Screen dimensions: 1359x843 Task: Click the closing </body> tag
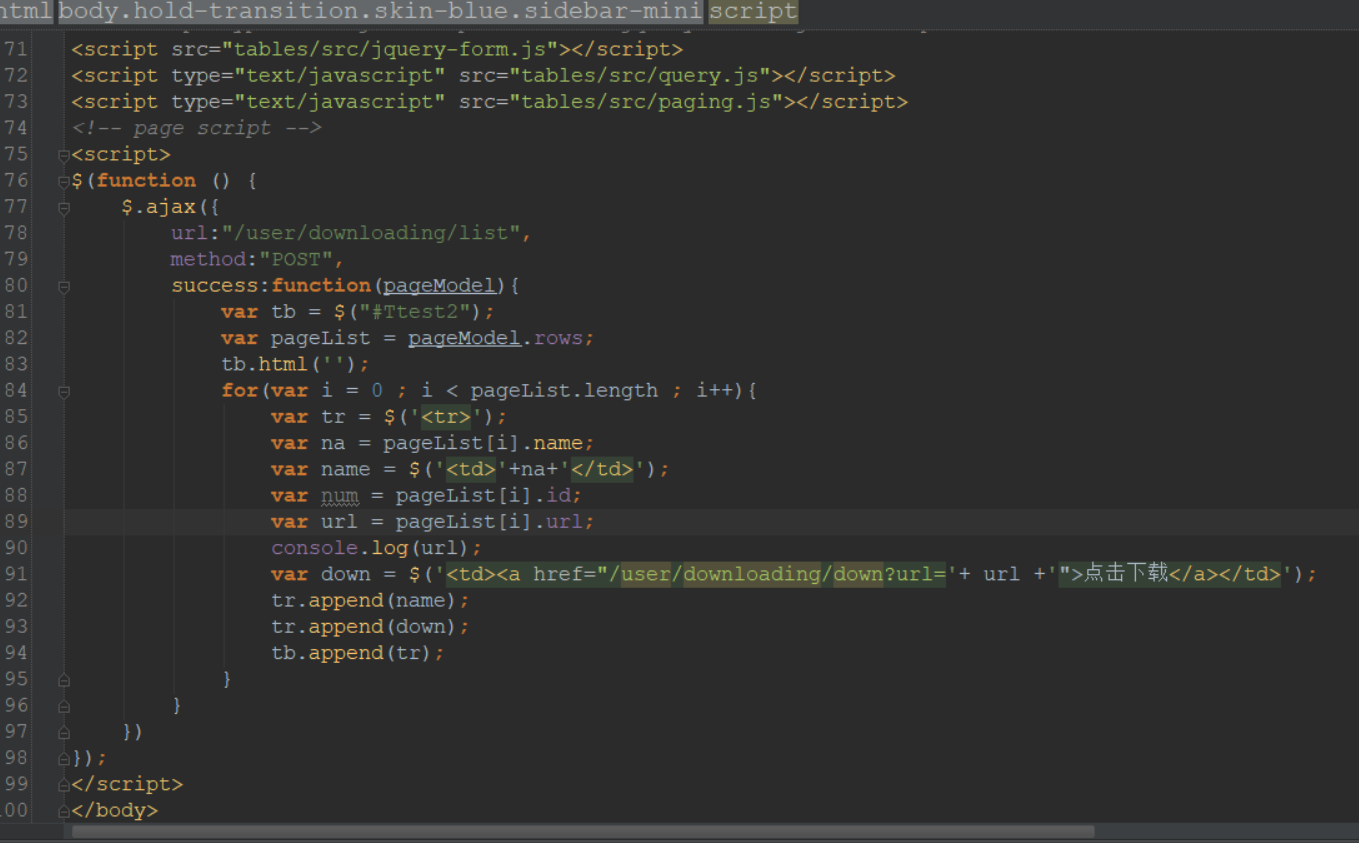(115, 810)
